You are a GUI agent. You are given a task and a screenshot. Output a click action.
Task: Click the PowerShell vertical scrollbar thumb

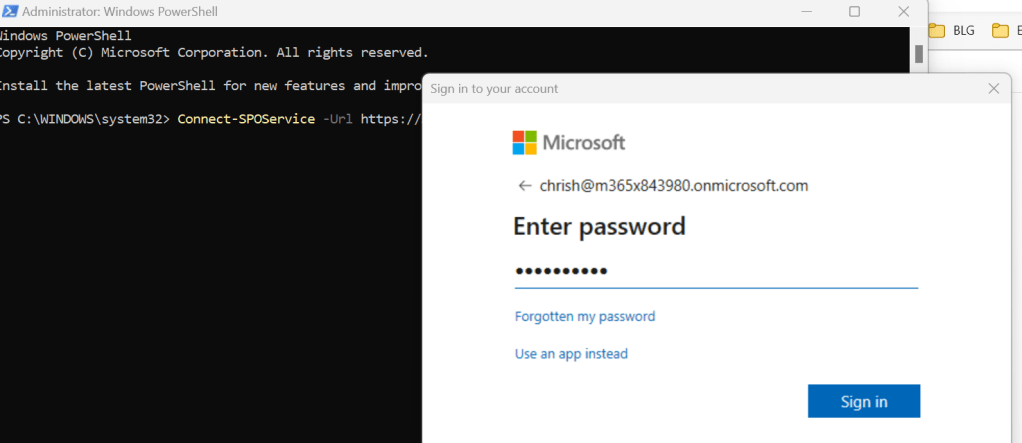[x=918, y=54]
